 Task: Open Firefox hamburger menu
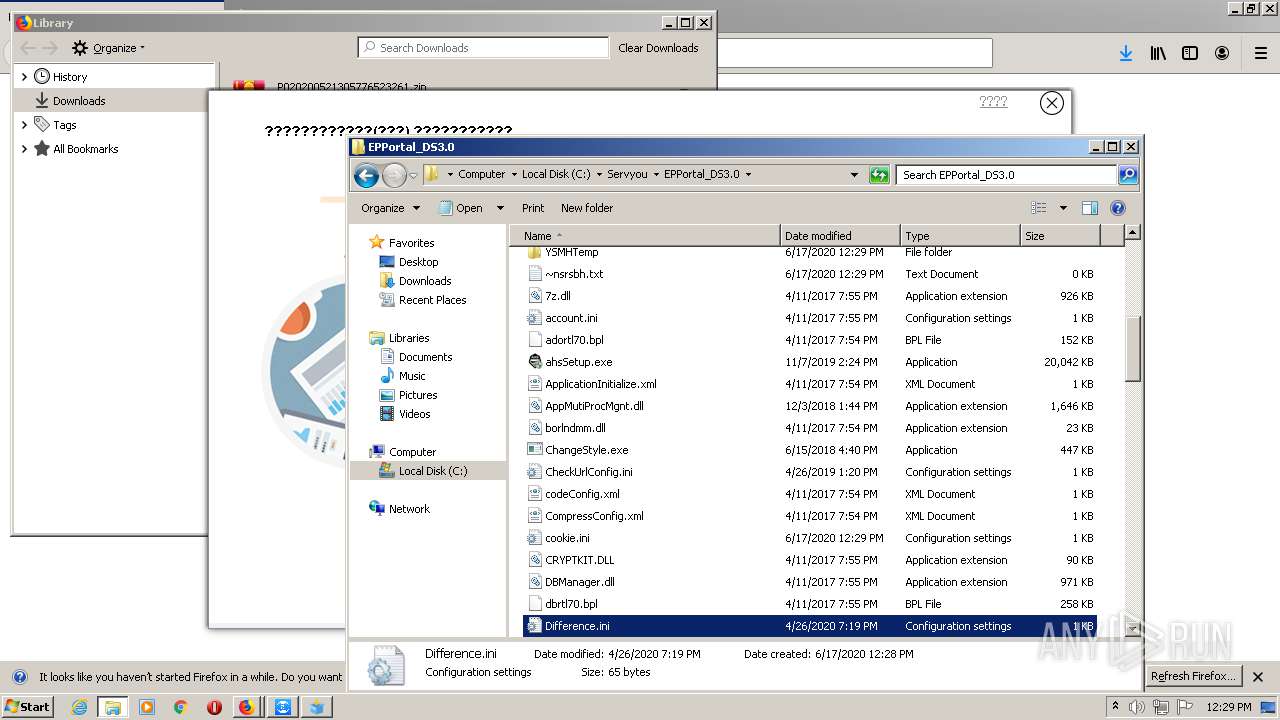point(1261,53)
